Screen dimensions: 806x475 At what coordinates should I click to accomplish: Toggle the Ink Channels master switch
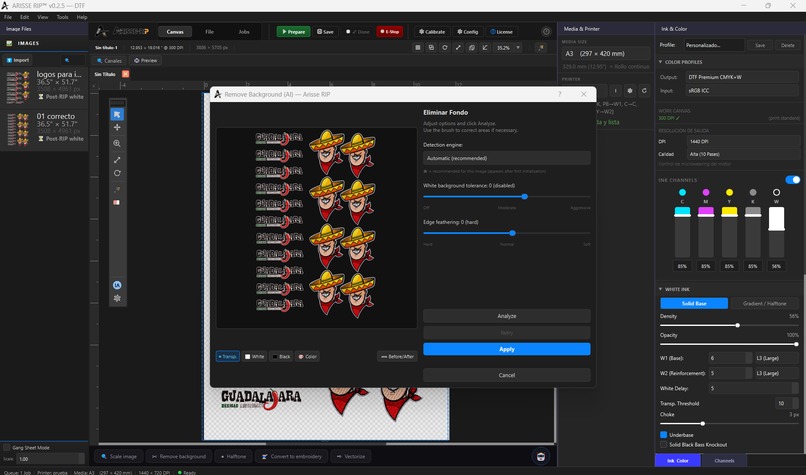793,179
